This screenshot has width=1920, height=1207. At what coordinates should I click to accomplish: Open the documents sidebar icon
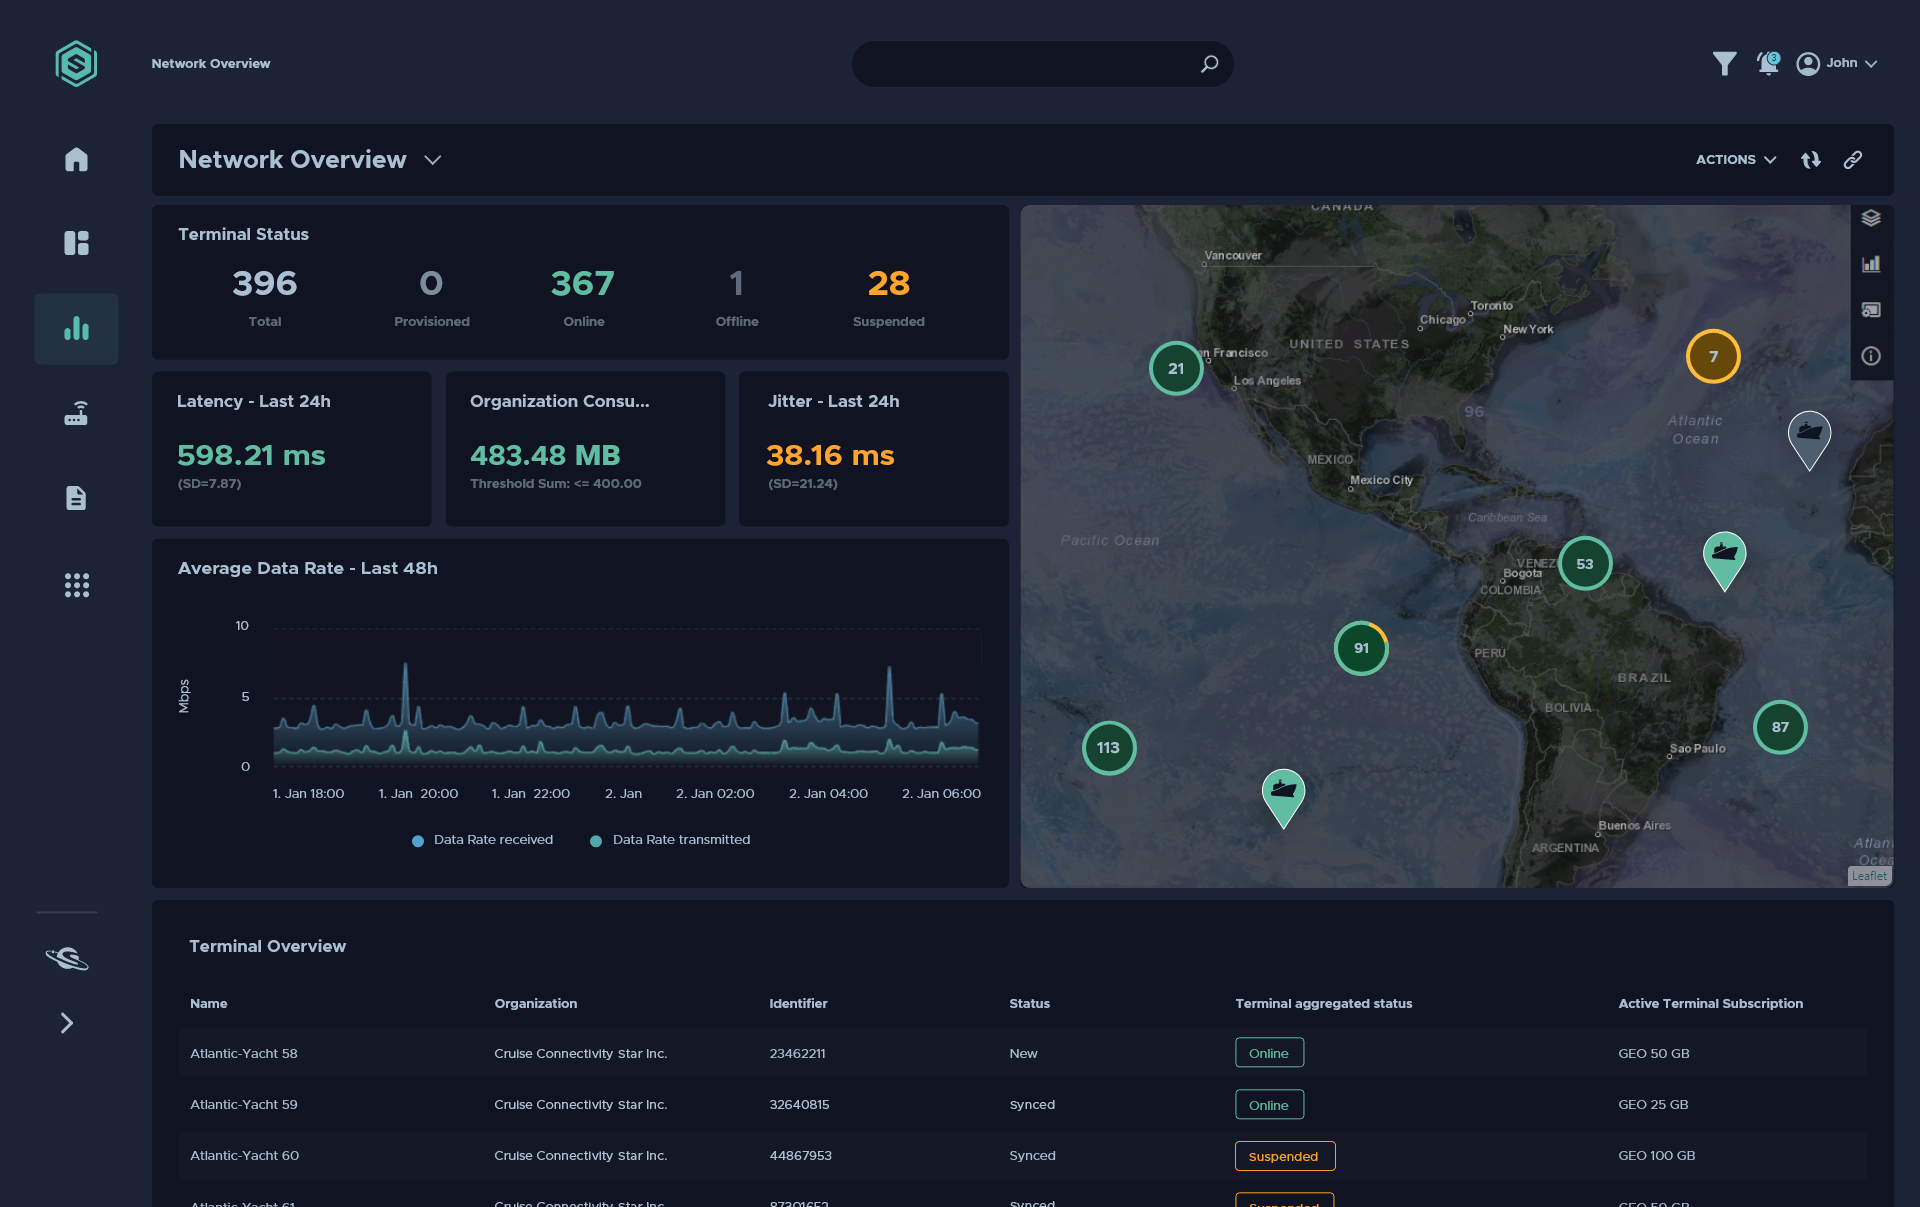76,497
